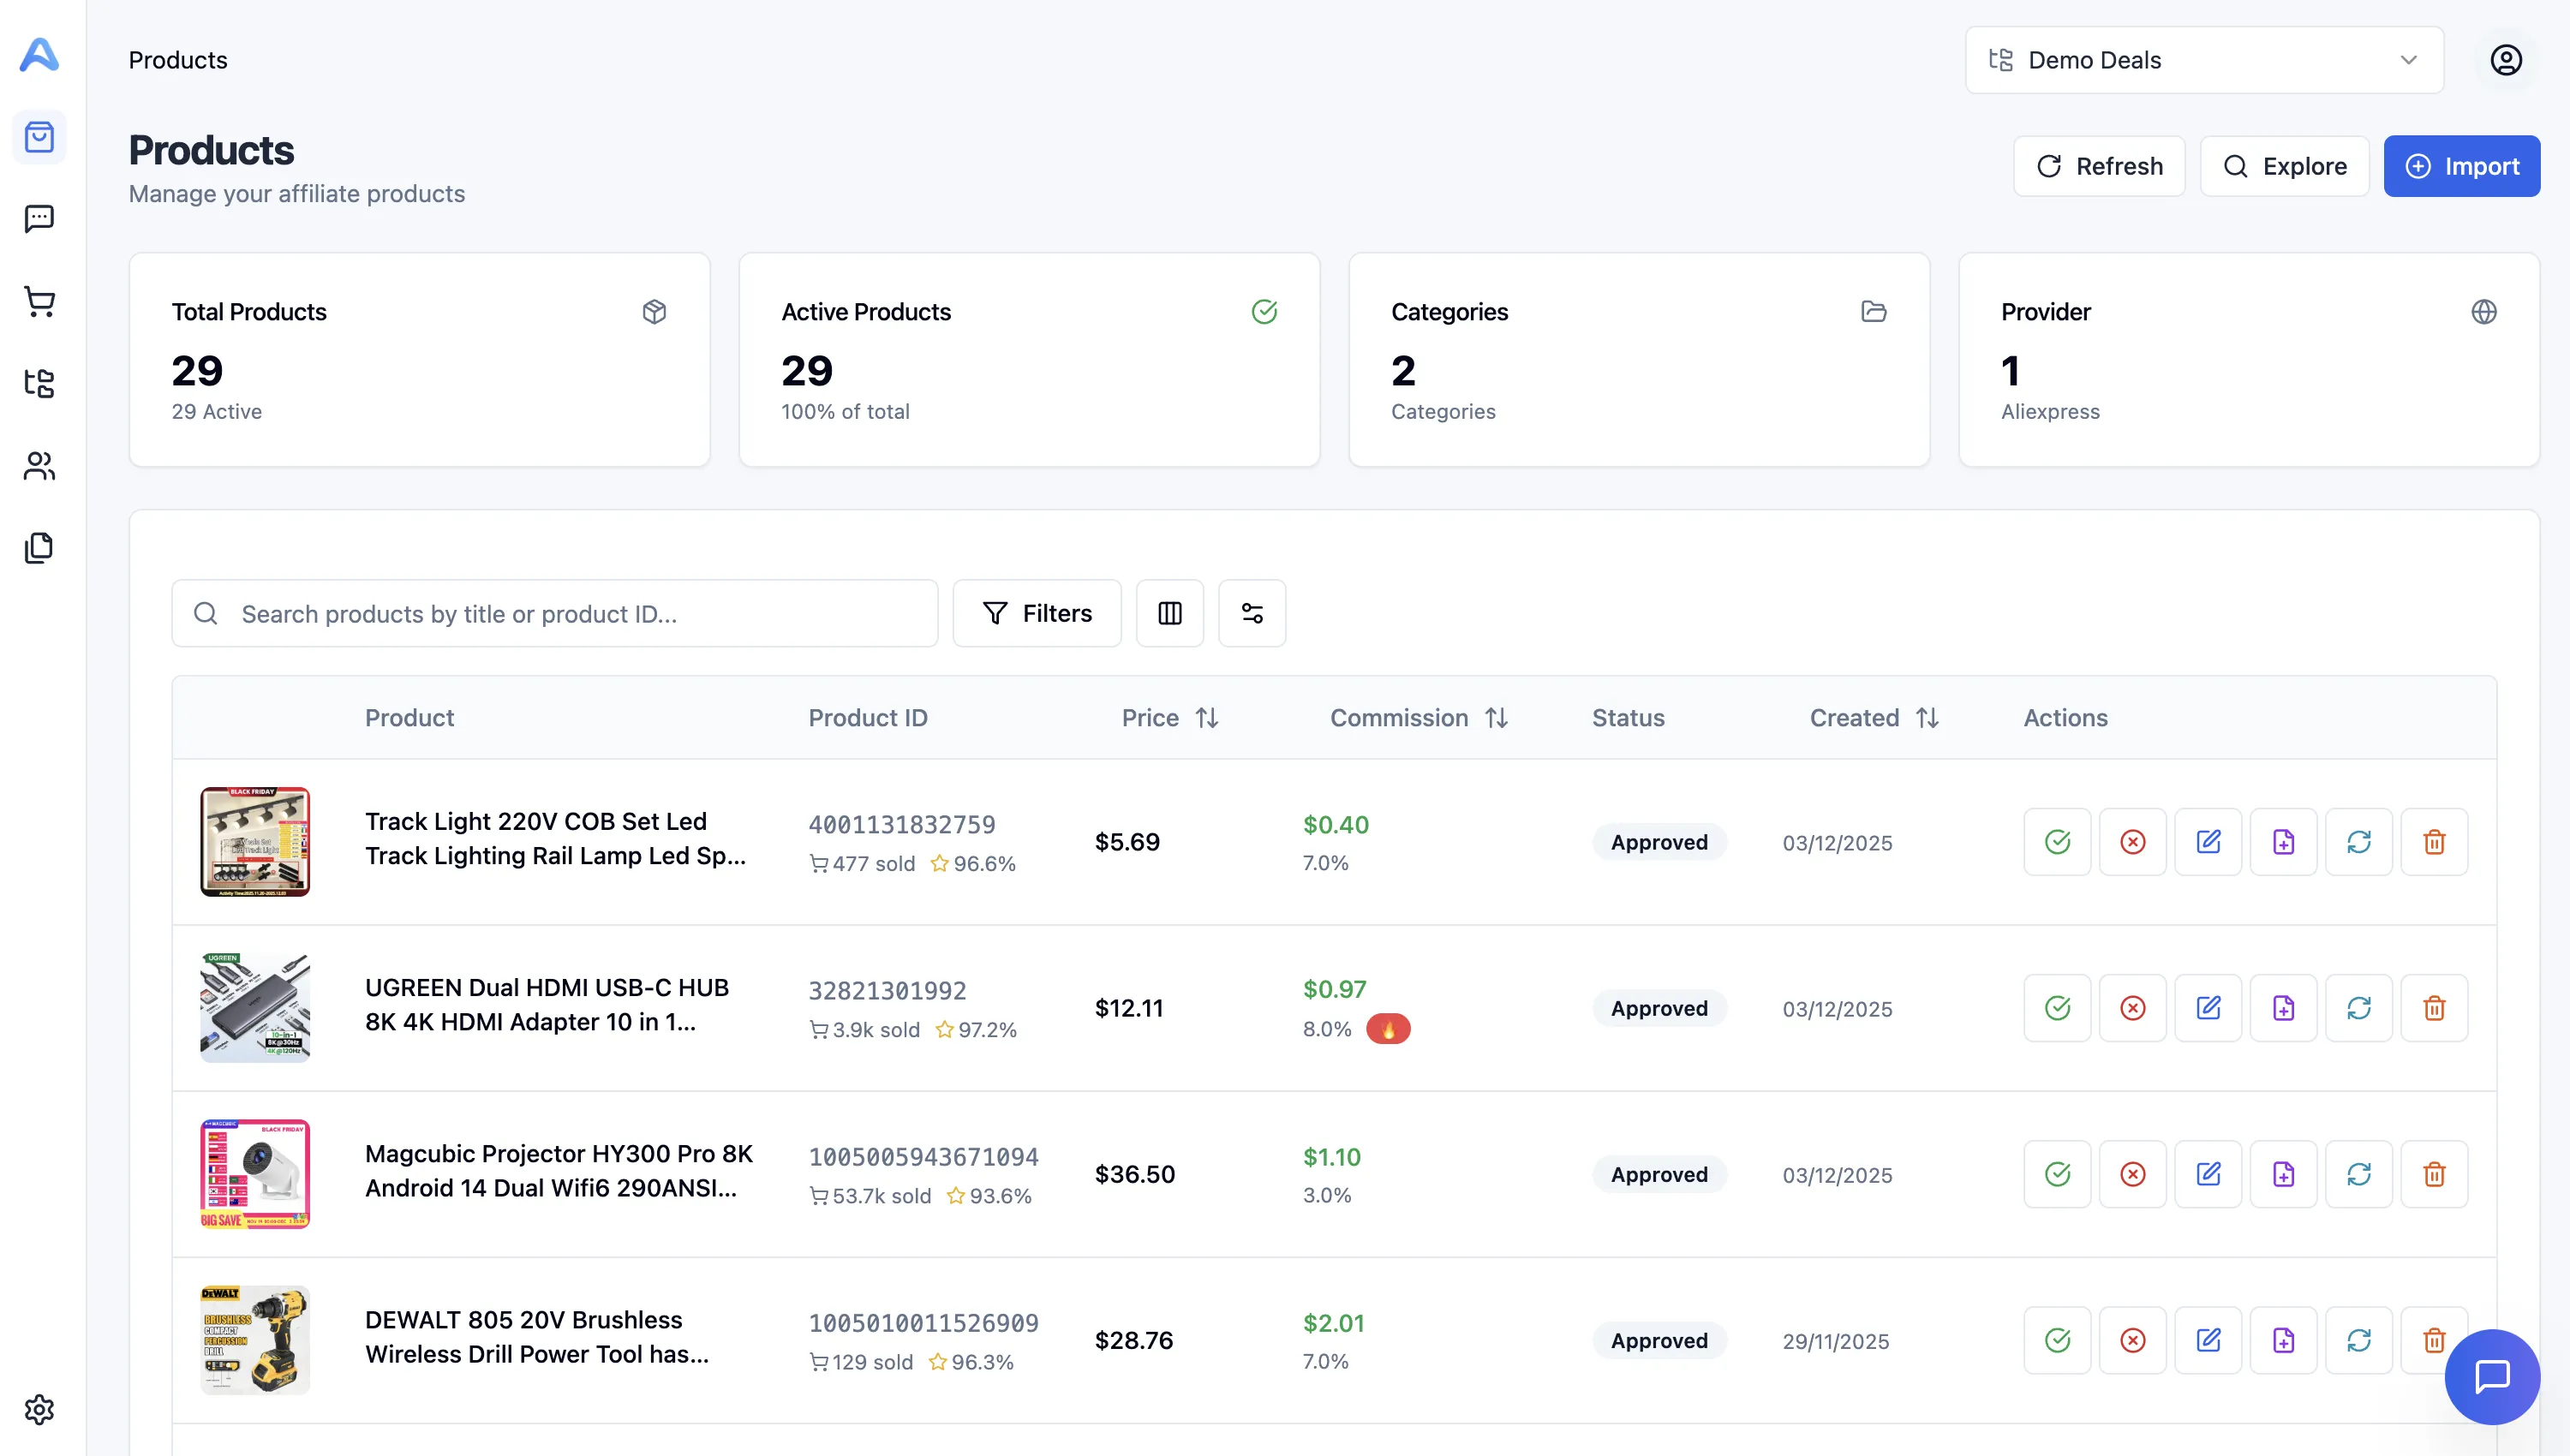This screenshot has height=1456, width=2570.
Task: Click the Explore button
Action: pos(2285,165)
